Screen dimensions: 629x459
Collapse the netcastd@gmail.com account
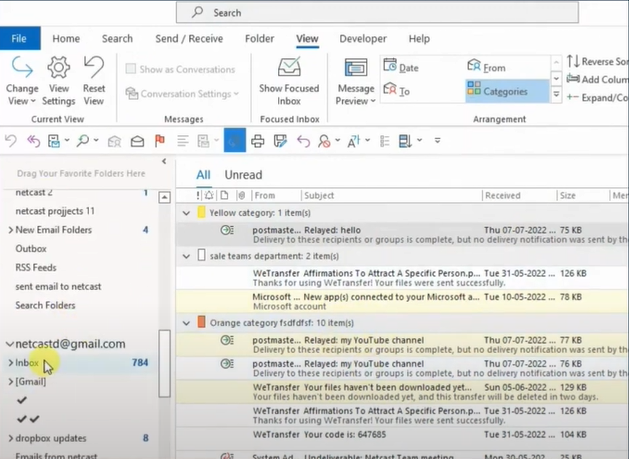(10, 344)
